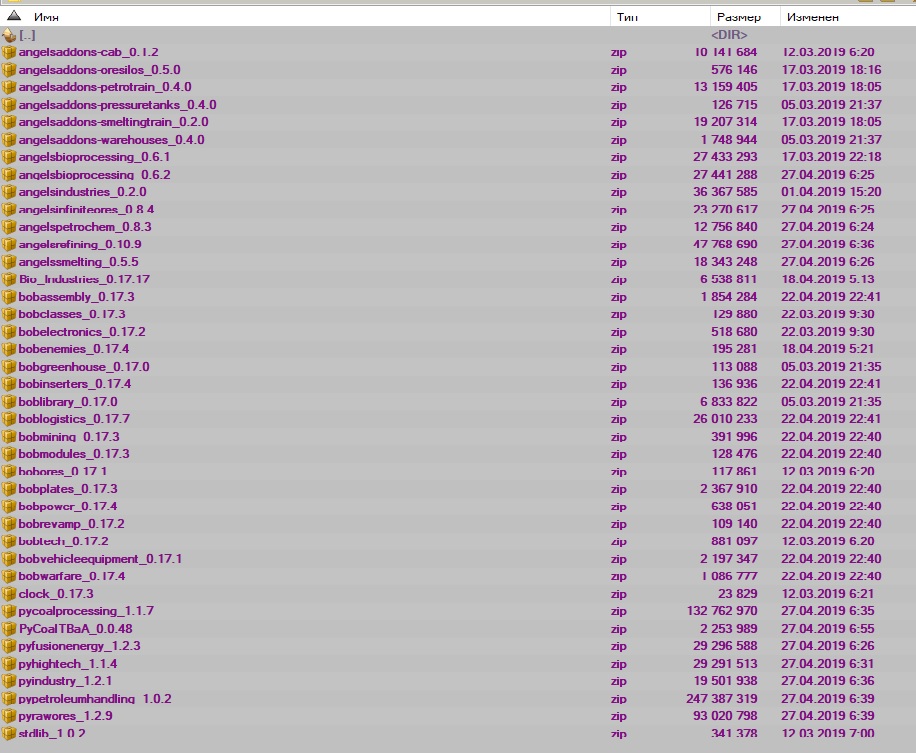
Task: Sort files by the Размер column header
Action: [x=738, y=17]
